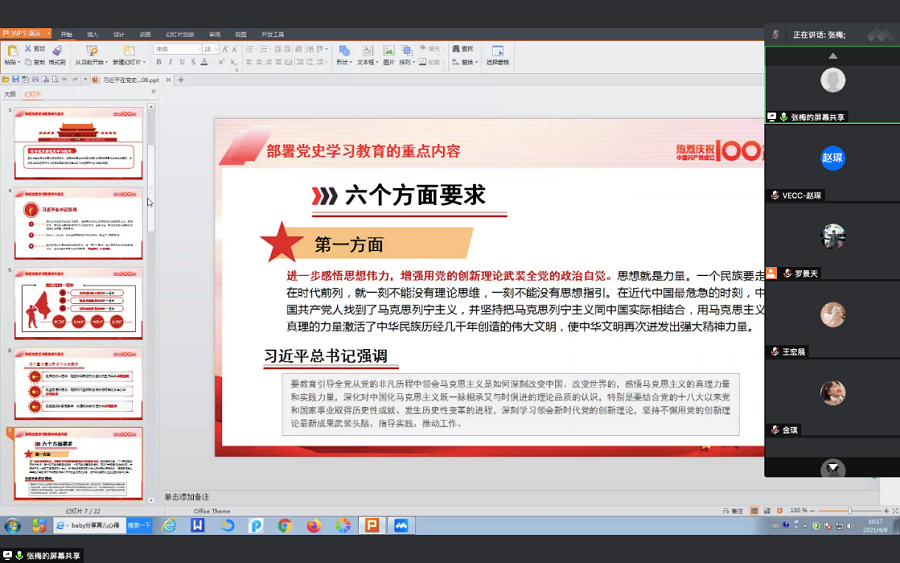Switch to the 插入 (Insert) ribbon tab
This screenshot has width=900, height=563.
click(x=93, y=34)
